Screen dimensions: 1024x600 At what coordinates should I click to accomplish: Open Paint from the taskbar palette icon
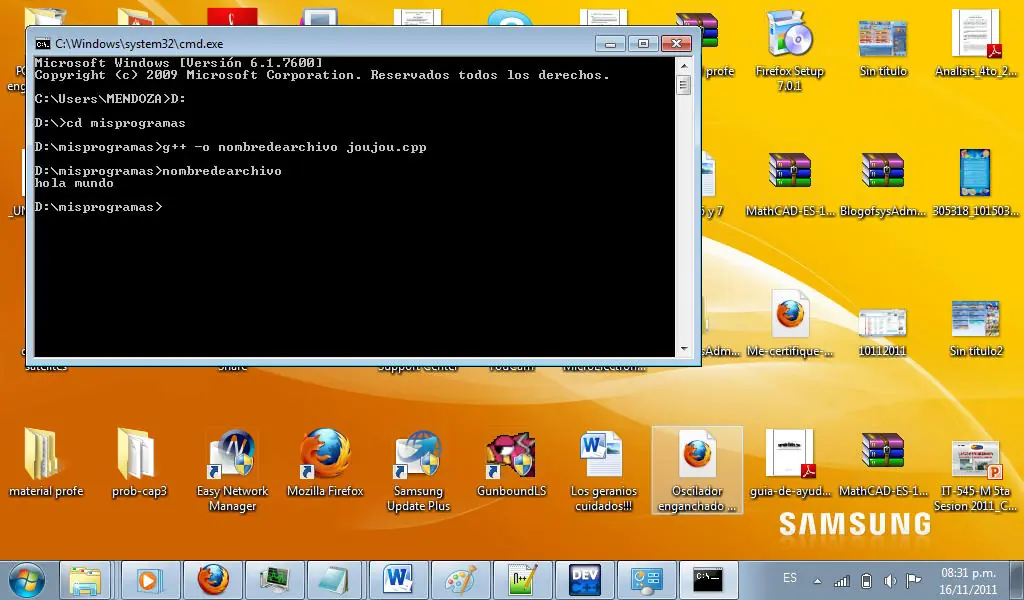click(460, 580)
